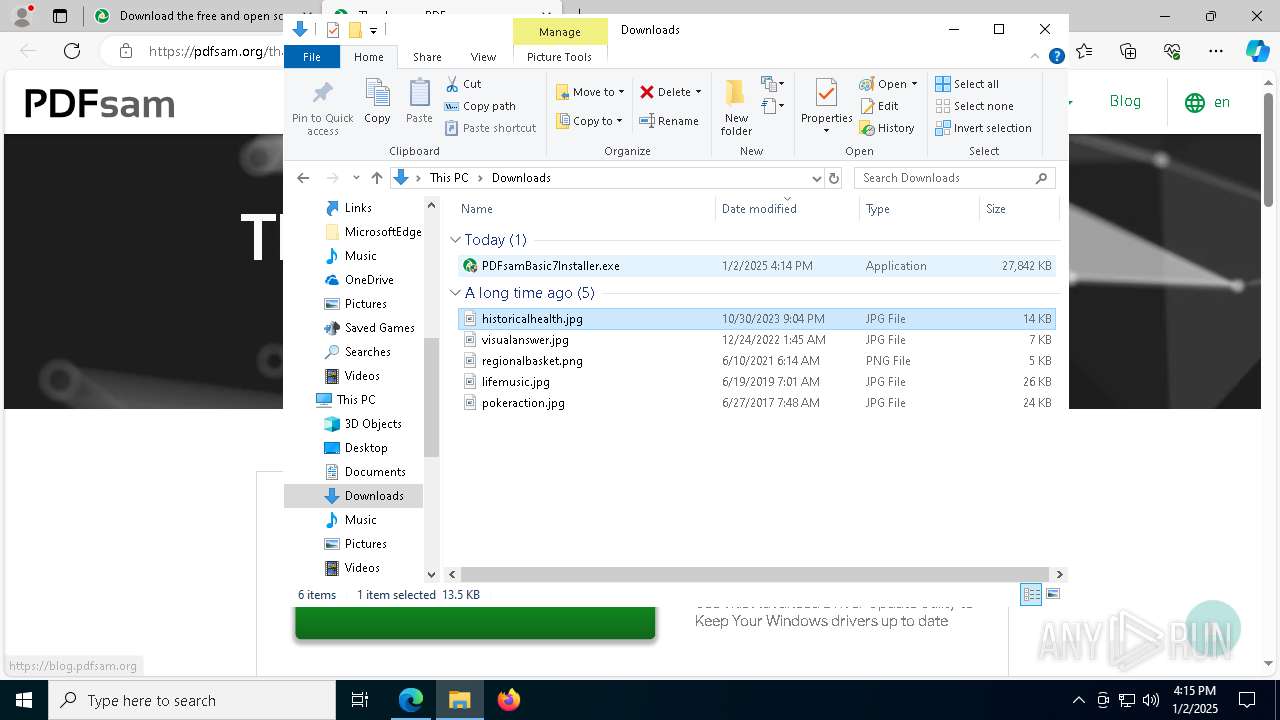
Task: Open Task View on the taskbar
Action: point(360,700)
